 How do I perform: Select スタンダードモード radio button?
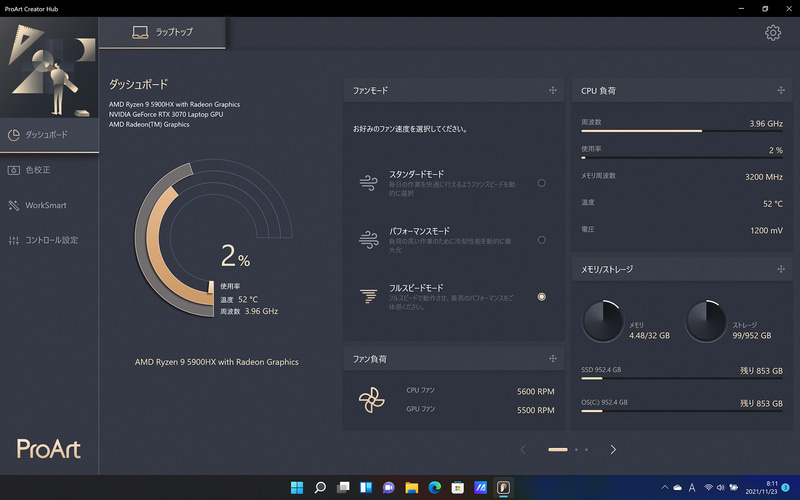coord(541,183)
